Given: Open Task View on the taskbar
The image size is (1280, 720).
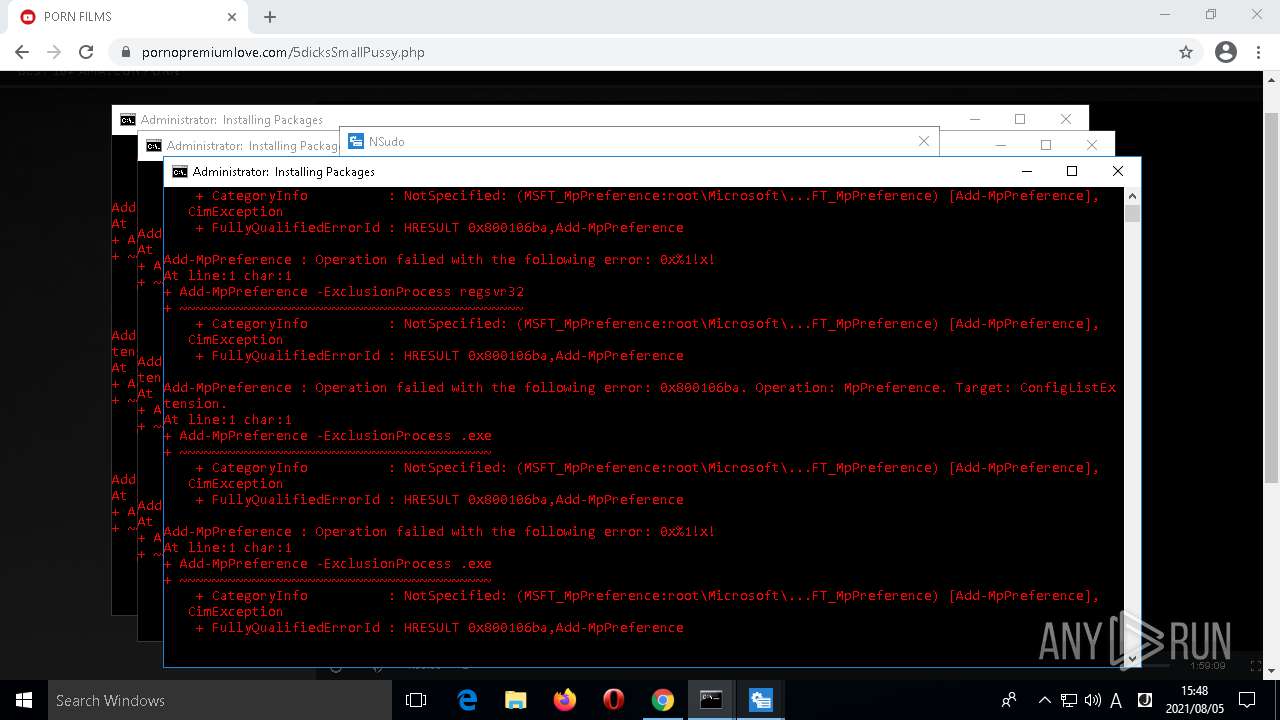Looking at the screenshot, I should click(416, 700).
